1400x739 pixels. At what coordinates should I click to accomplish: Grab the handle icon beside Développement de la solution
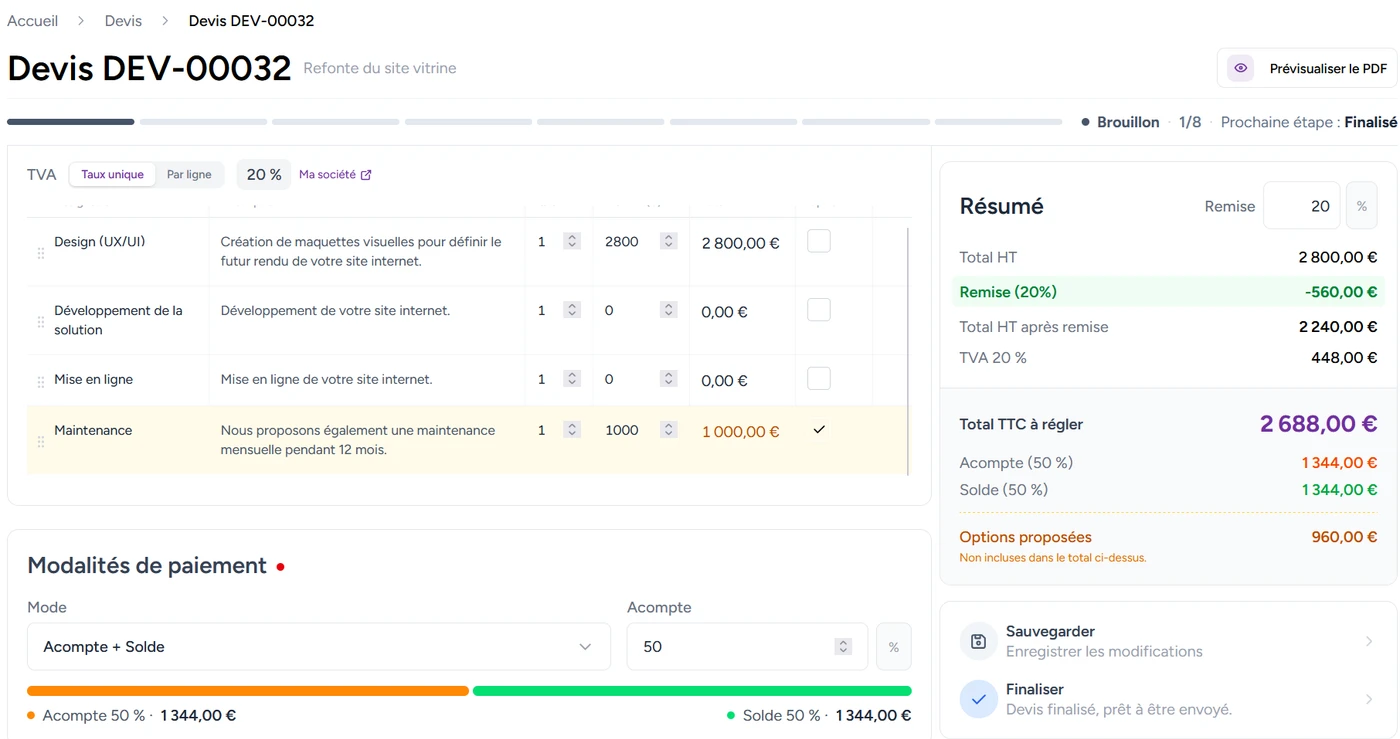point(41,322)
